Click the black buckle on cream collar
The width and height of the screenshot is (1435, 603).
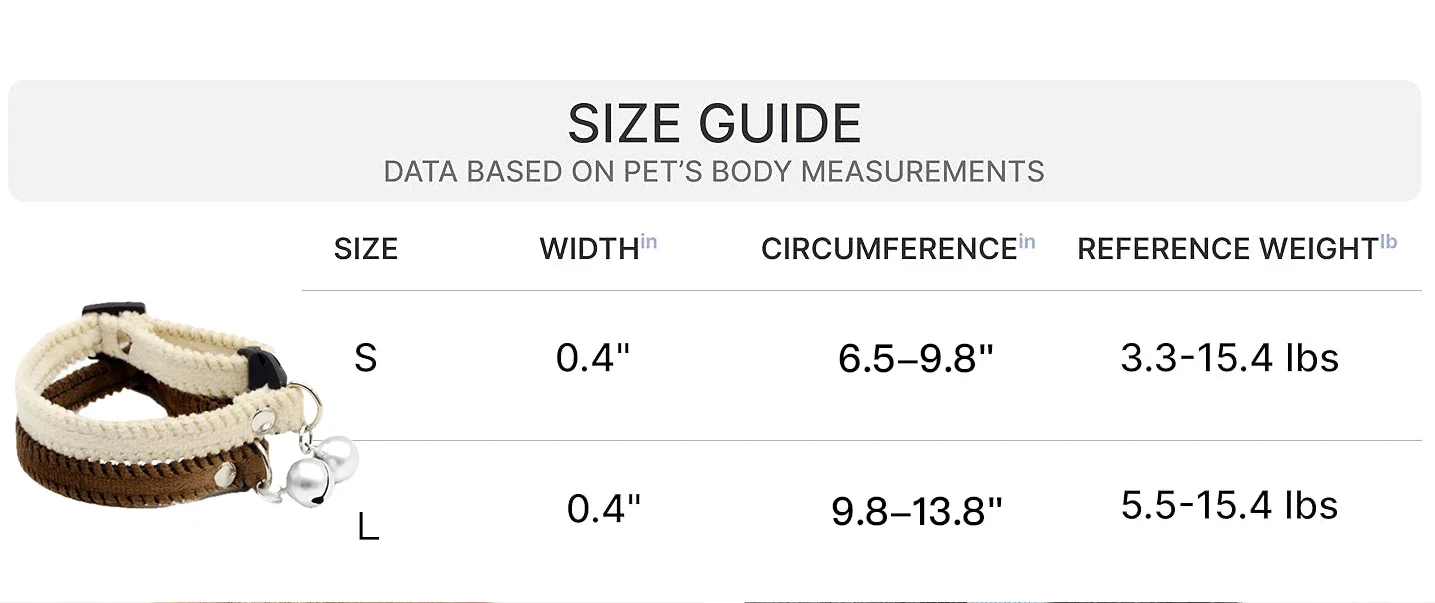[264, 367]
